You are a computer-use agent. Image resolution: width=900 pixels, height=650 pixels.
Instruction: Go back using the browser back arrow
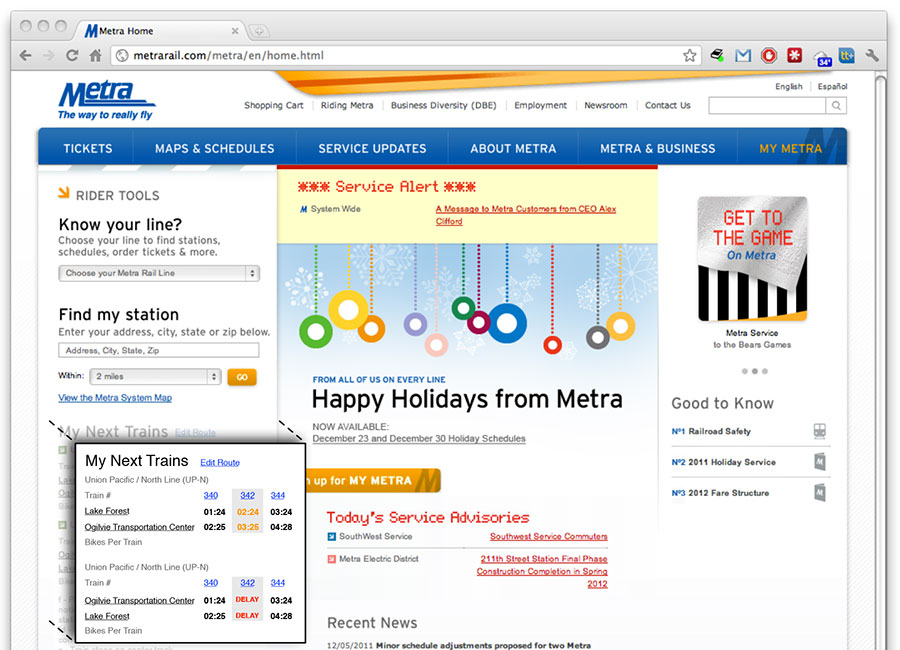25,56
